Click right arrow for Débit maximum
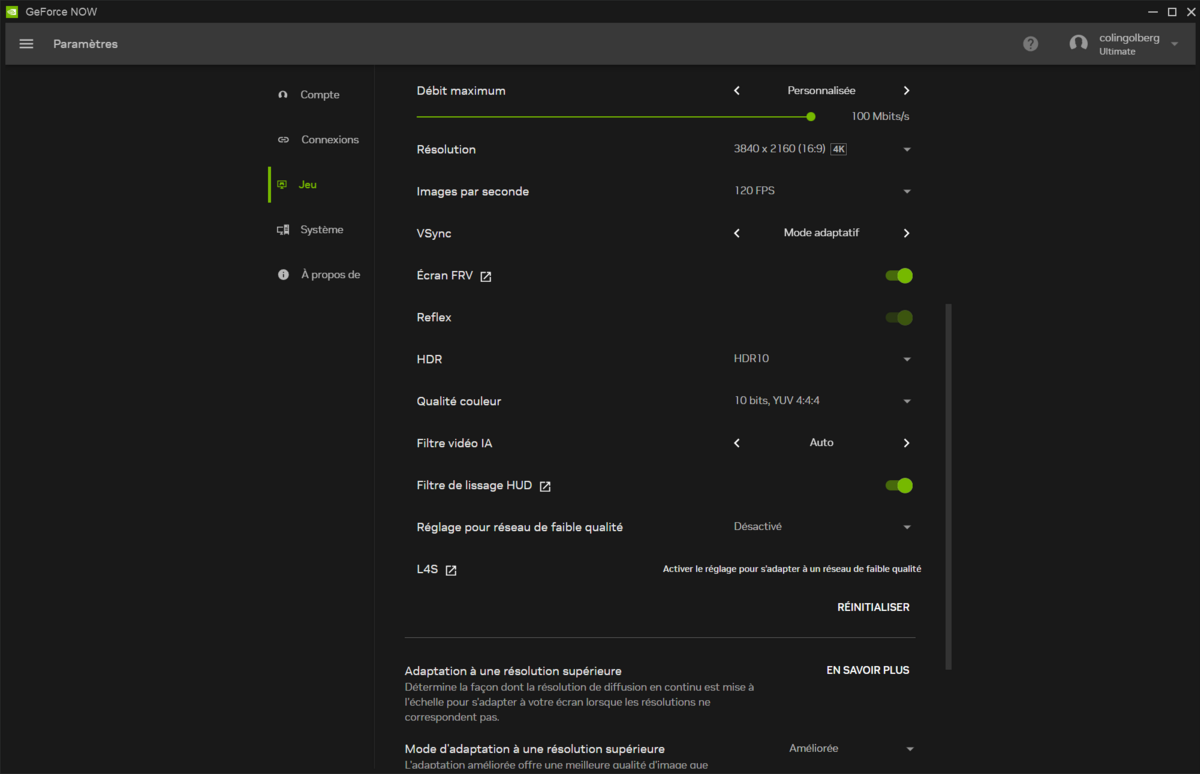The image size is (1200, 774). [x=906, y=91]
